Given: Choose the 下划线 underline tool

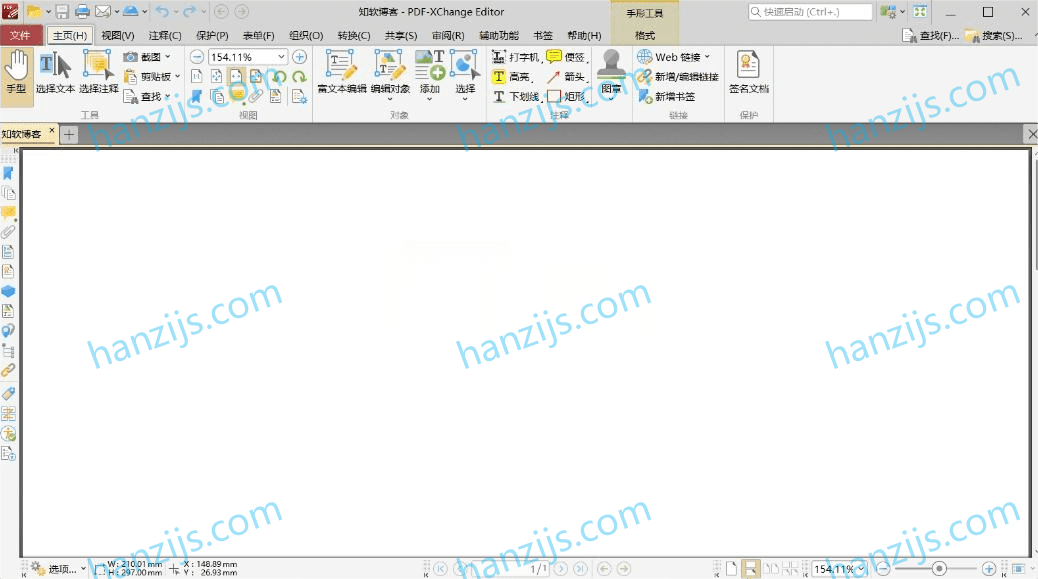Looking at the screenshot, I should [x=516, y=97].
